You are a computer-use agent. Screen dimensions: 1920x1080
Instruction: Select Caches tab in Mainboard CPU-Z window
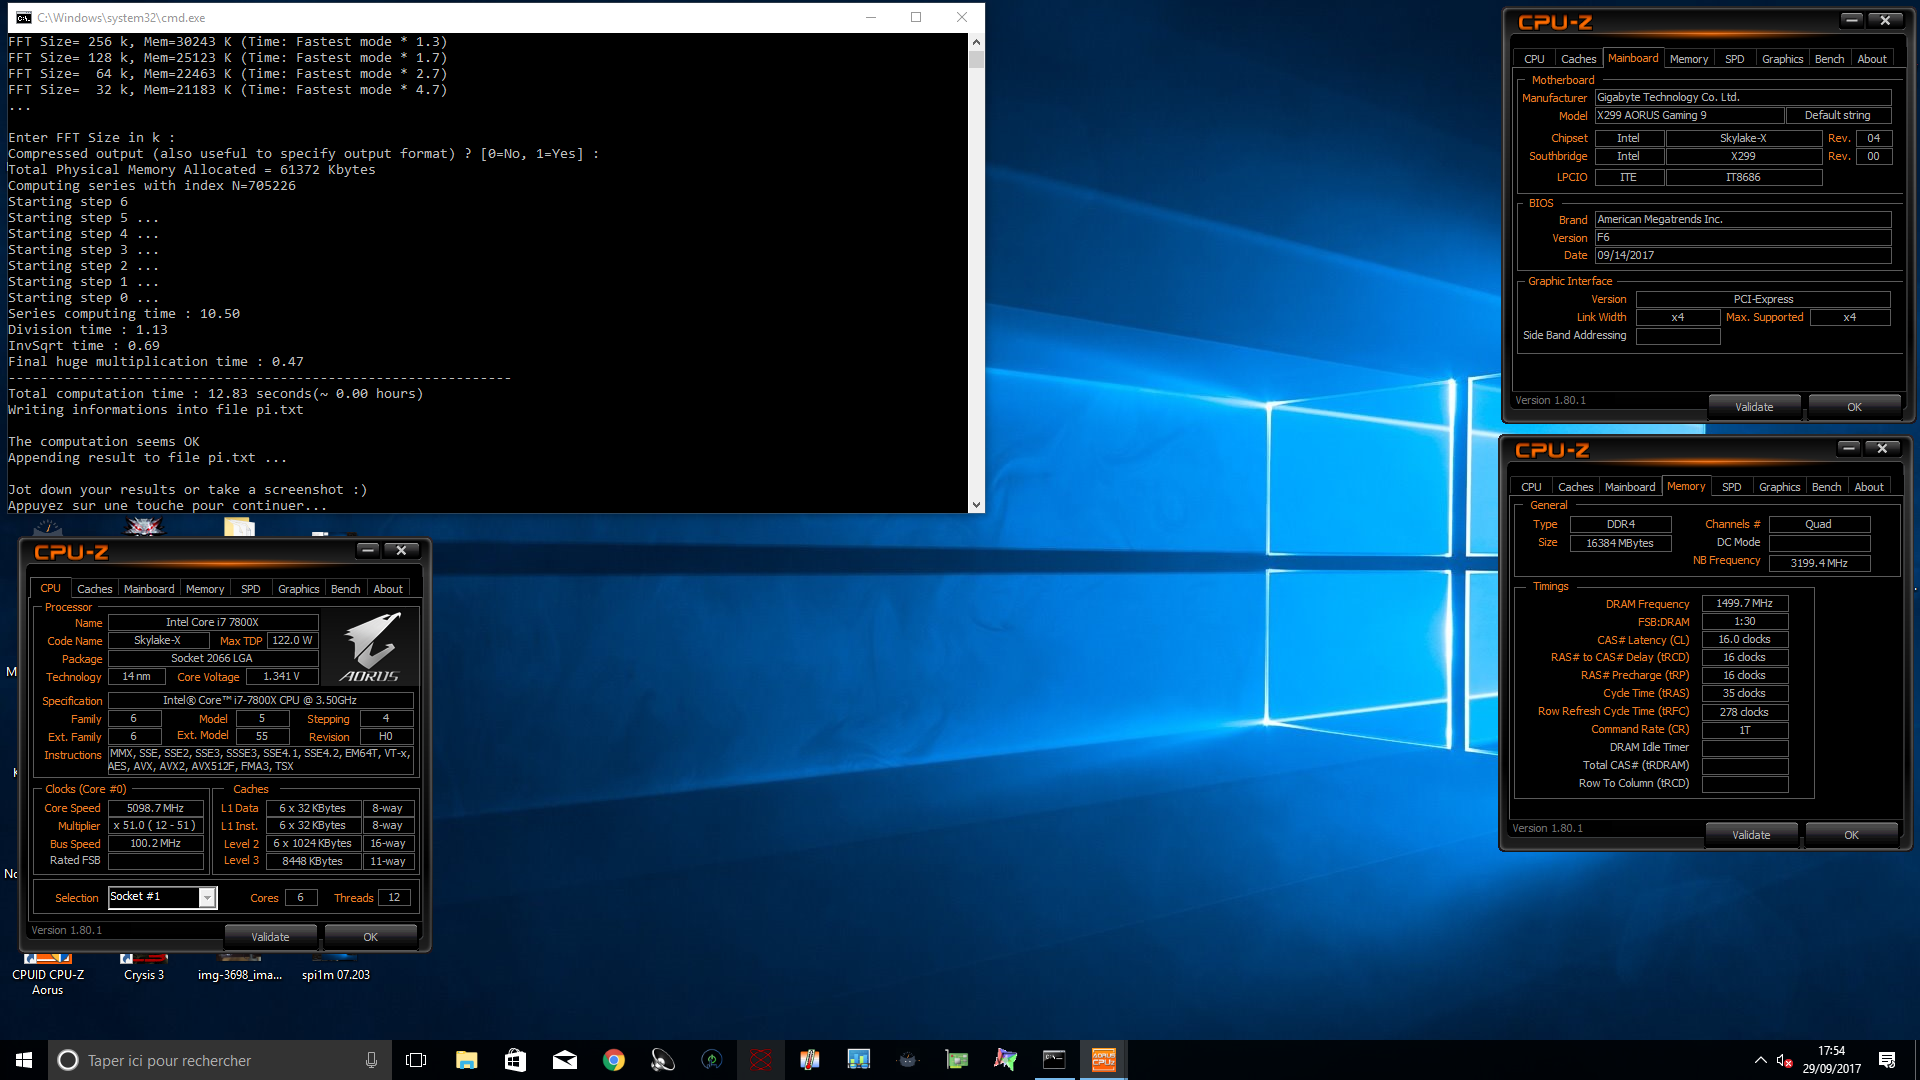click(1579, 59)
